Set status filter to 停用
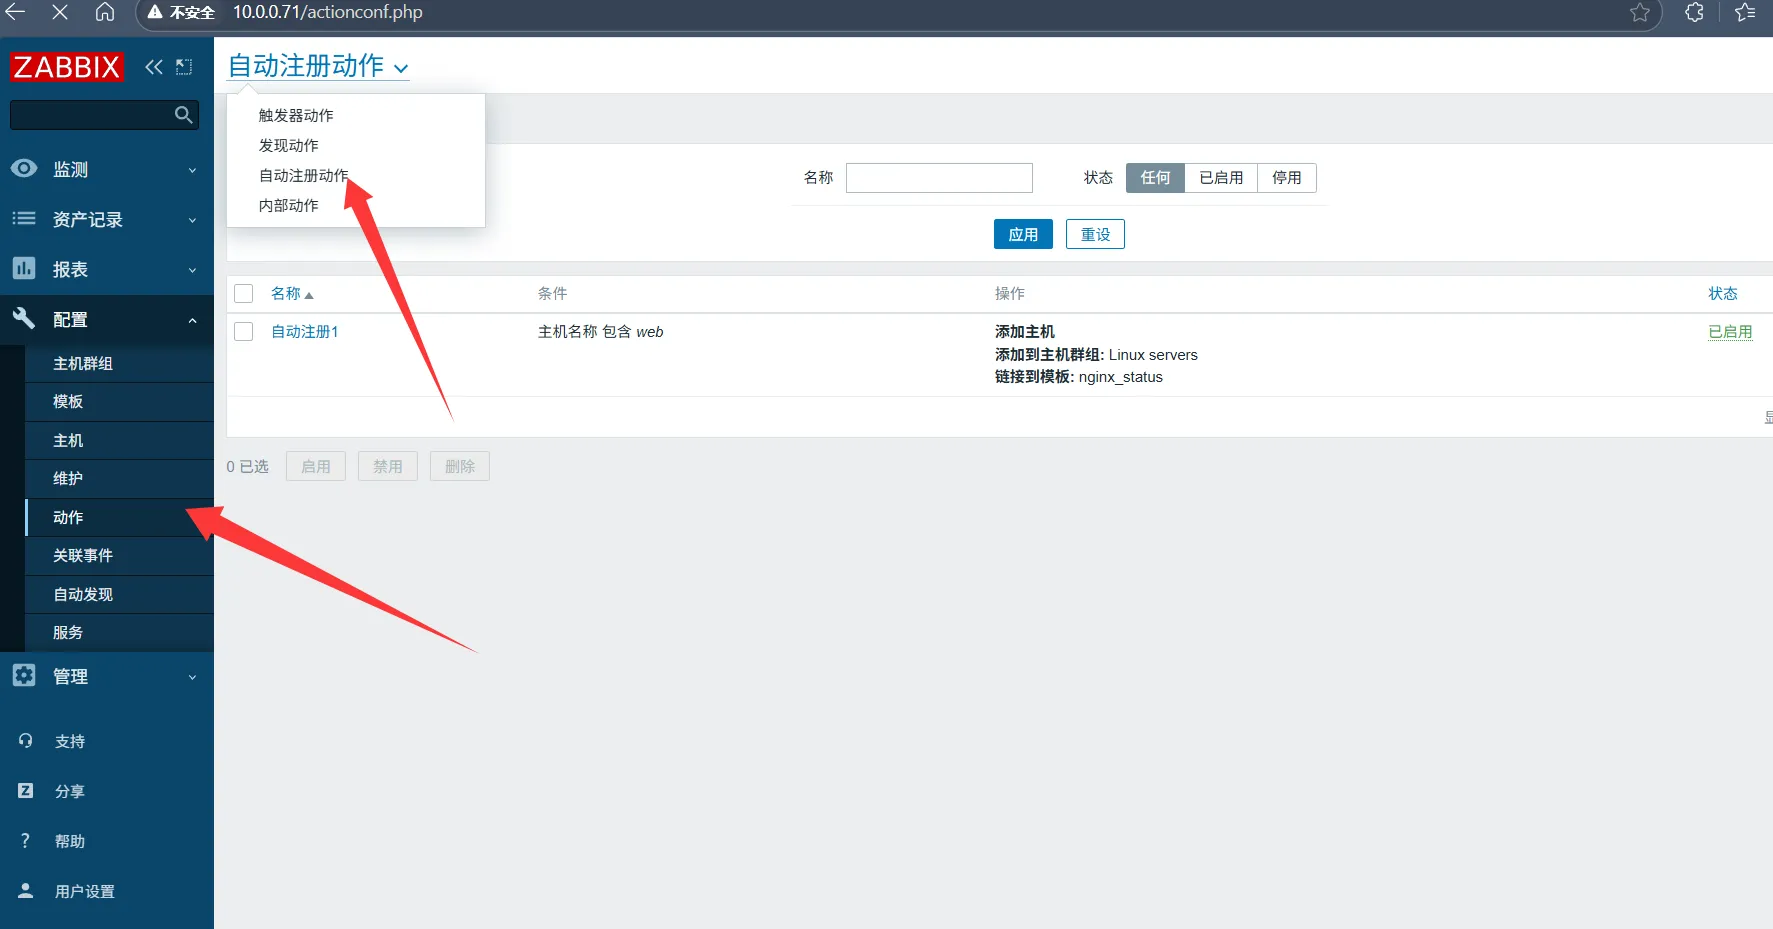 pyautogui.click(x=1286, y=178)
